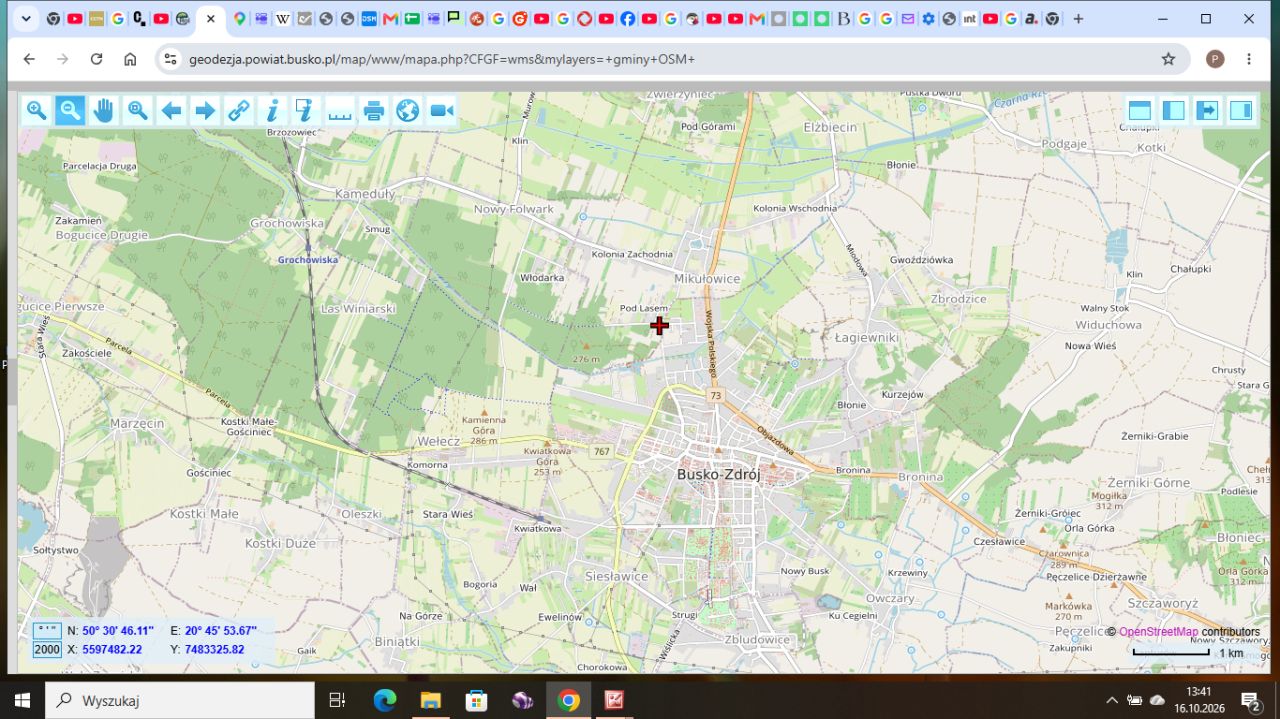
Task: Go to previous map view with left arrow
Action: click(171, 110)
